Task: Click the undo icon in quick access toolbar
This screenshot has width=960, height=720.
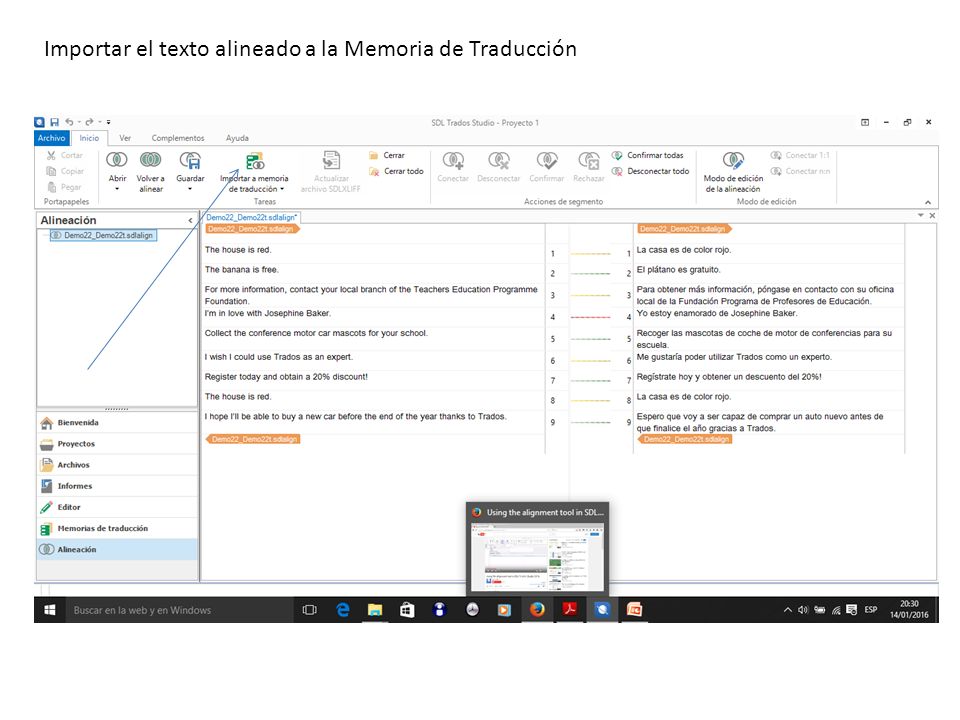Action: click(69, 122)
